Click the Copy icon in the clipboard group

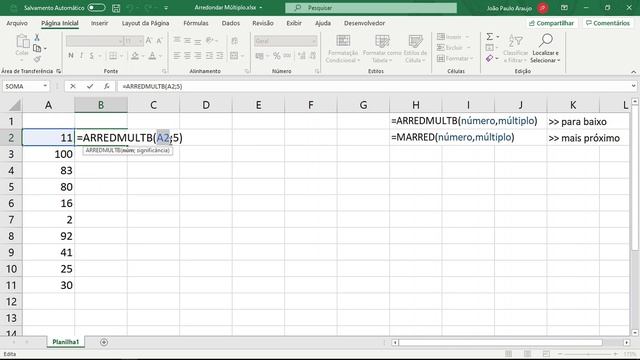(37, 49)
